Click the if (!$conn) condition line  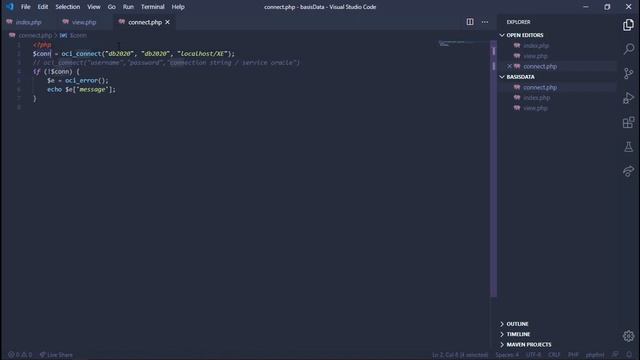[56, 71]
